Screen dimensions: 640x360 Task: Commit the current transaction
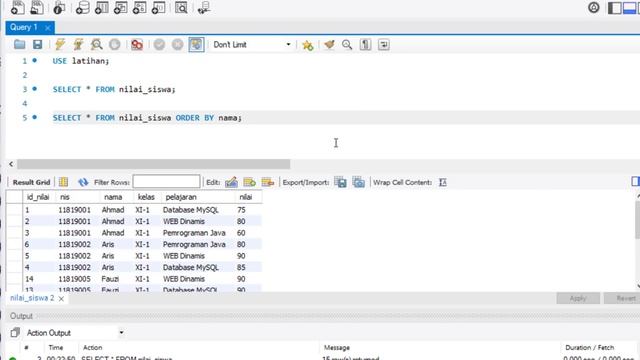click(159, 44)
